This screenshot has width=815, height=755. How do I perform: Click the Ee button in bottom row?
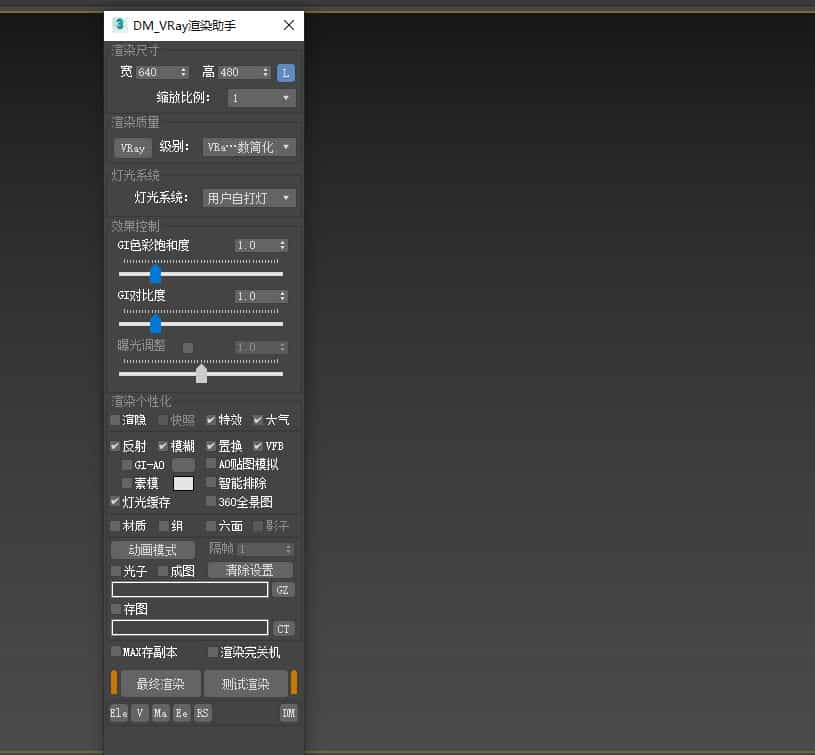click(x=181, y=713)
